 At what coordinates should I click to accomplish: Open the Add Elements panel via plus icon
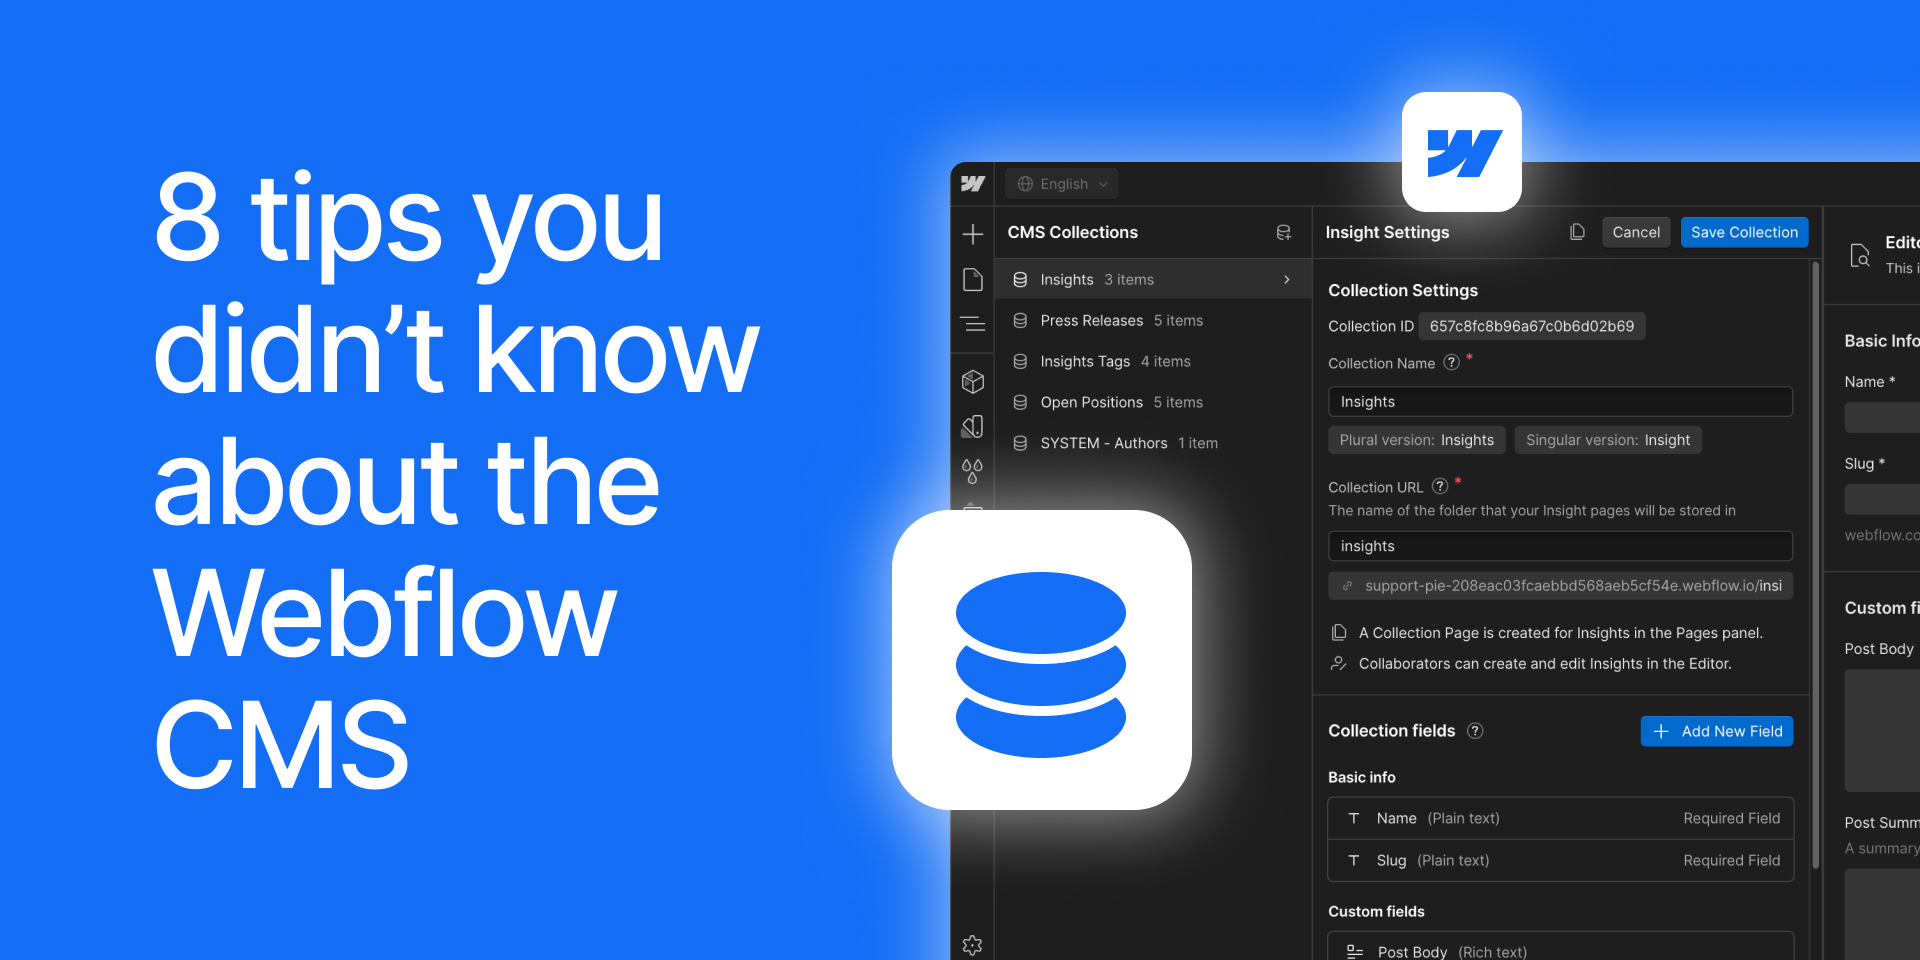972,233
